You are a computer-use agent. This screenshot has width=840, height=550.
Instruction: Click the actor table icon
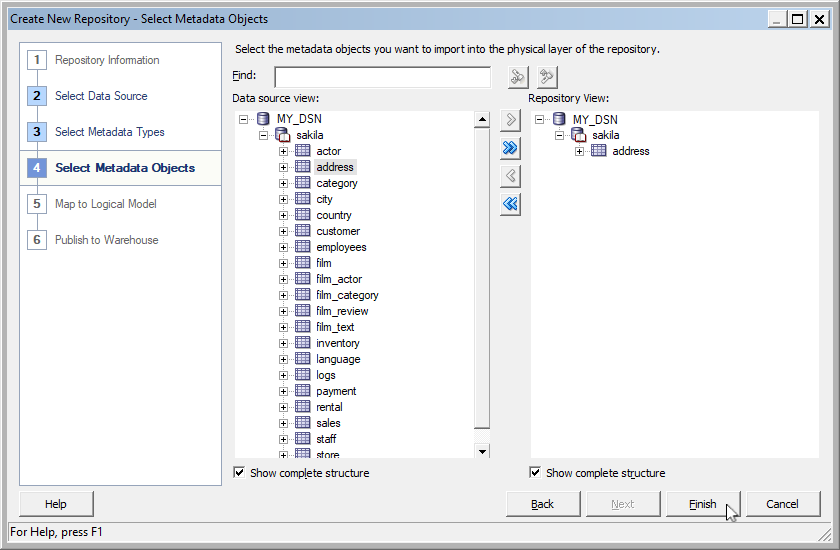click(x=303, y=151)
